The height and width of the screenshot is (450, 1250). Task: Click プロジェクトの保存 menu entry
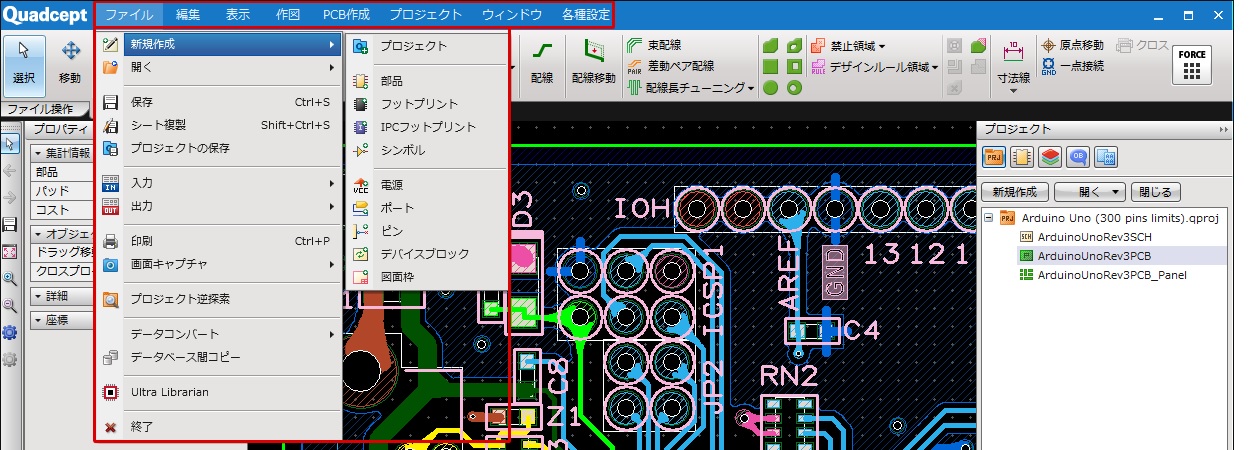tap(220, 148)
